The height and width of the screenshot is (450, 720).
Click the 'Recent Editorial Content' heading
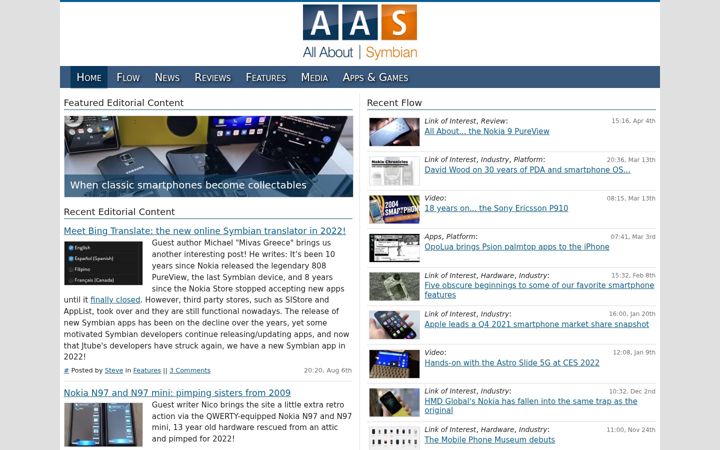click(119, 212)
